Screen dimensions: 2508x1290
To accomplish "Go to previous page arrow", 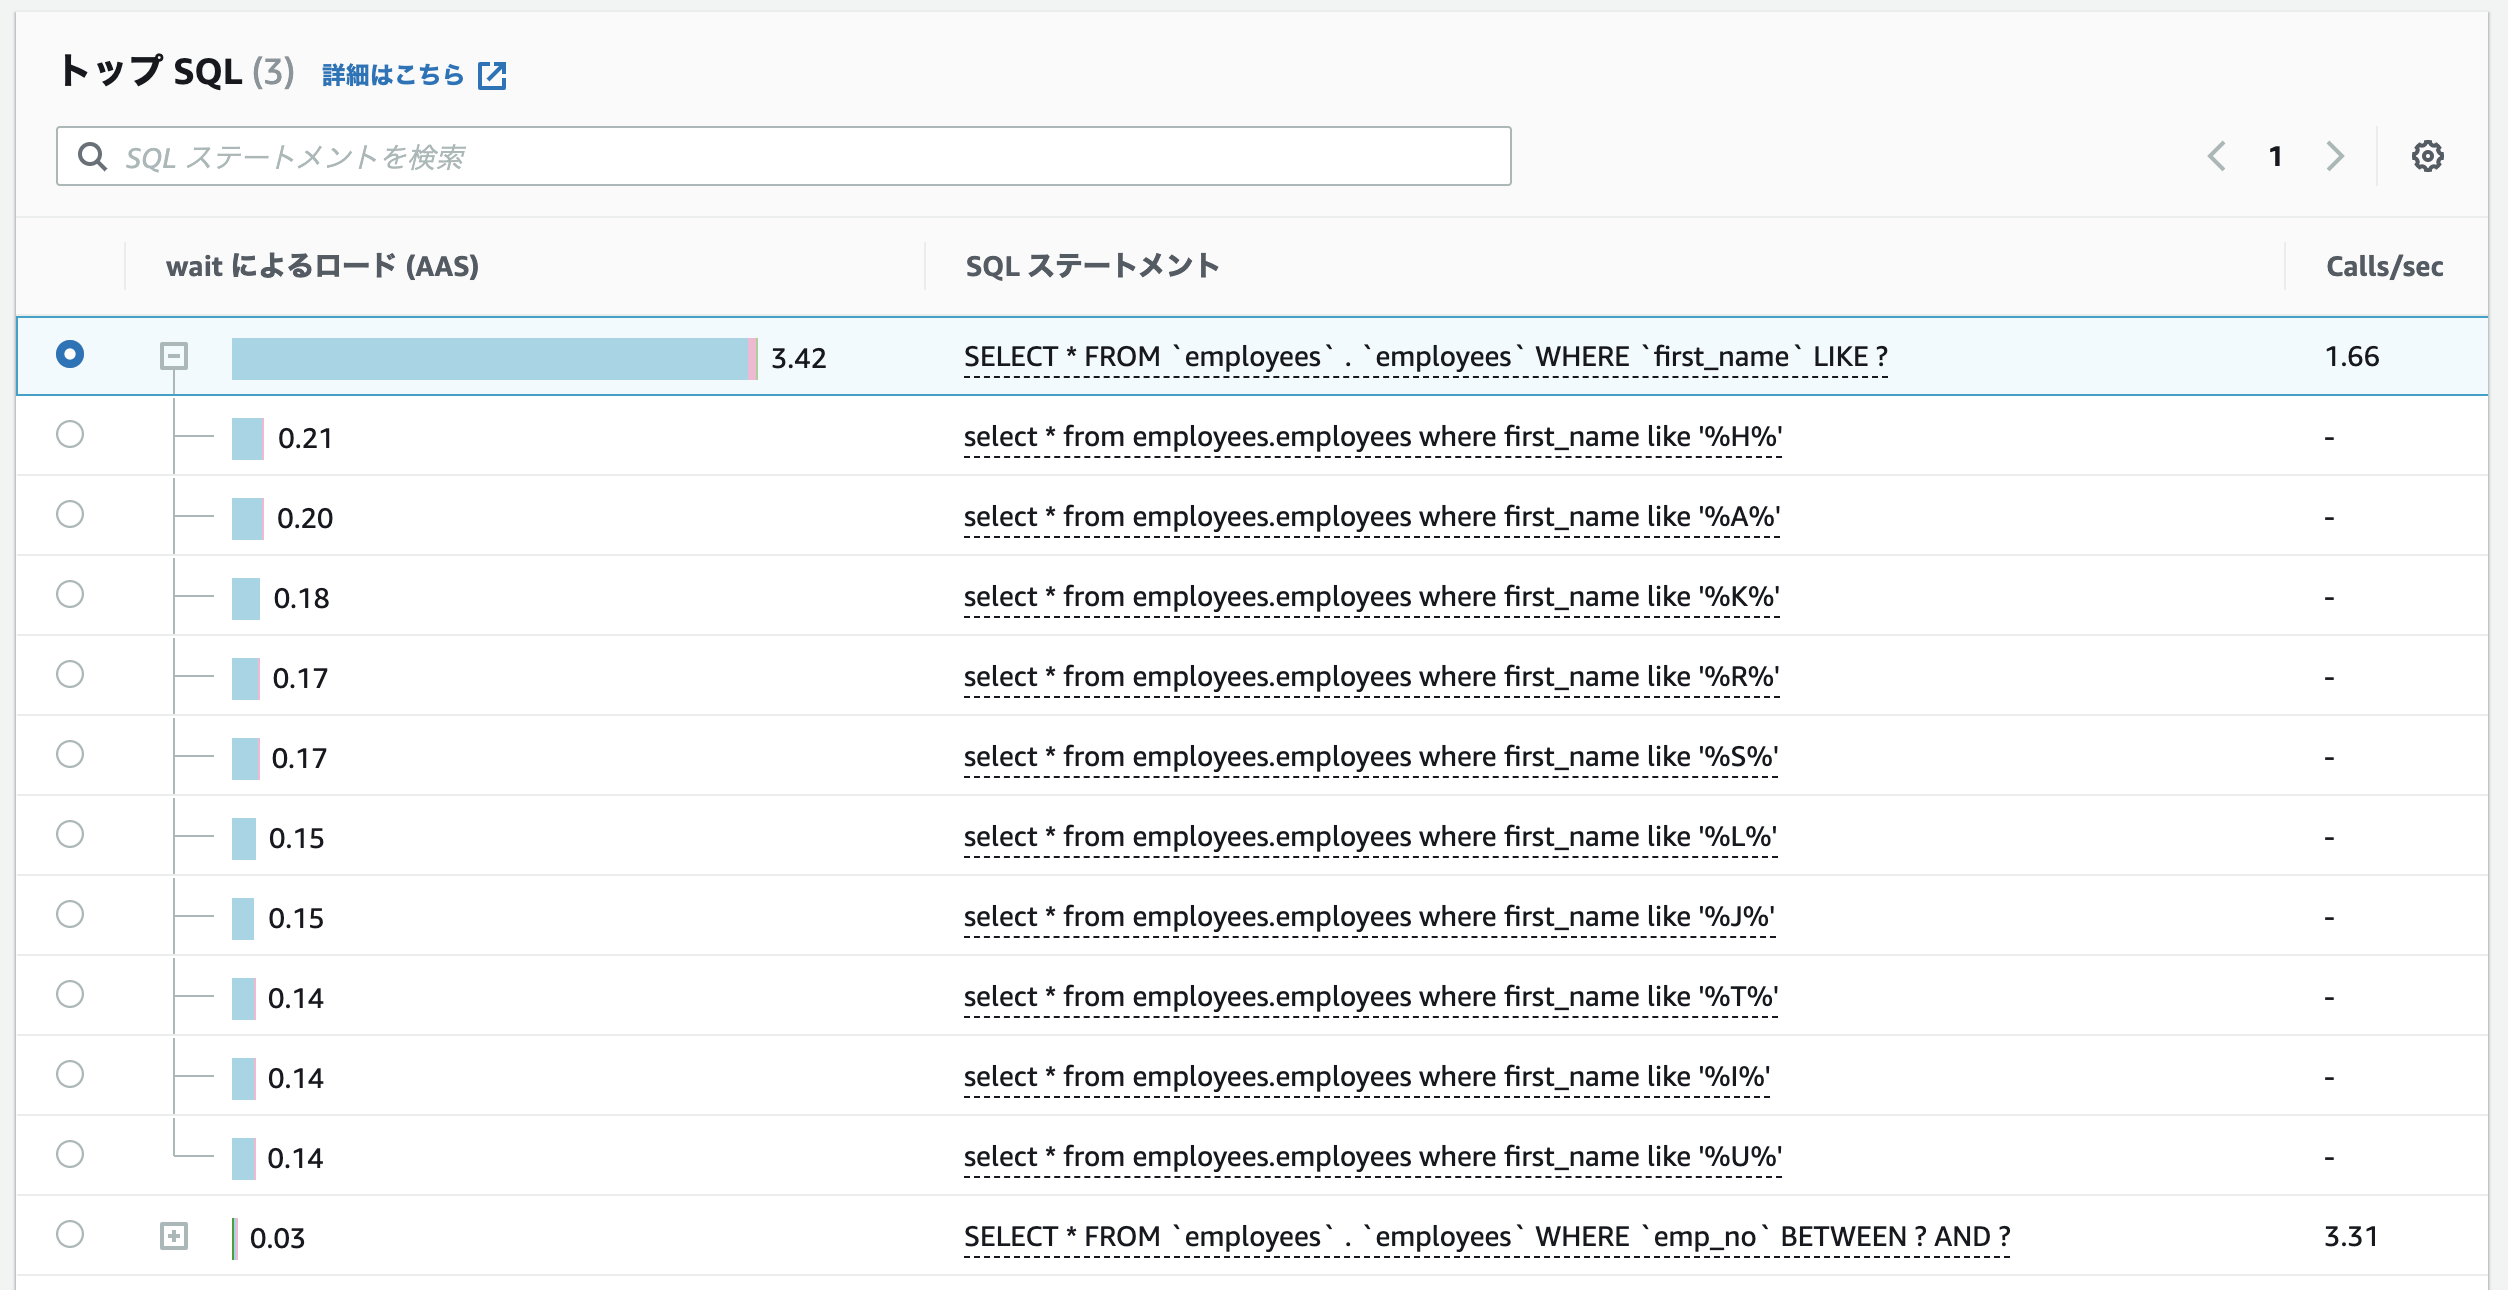I will click(x=2217, y=156).
